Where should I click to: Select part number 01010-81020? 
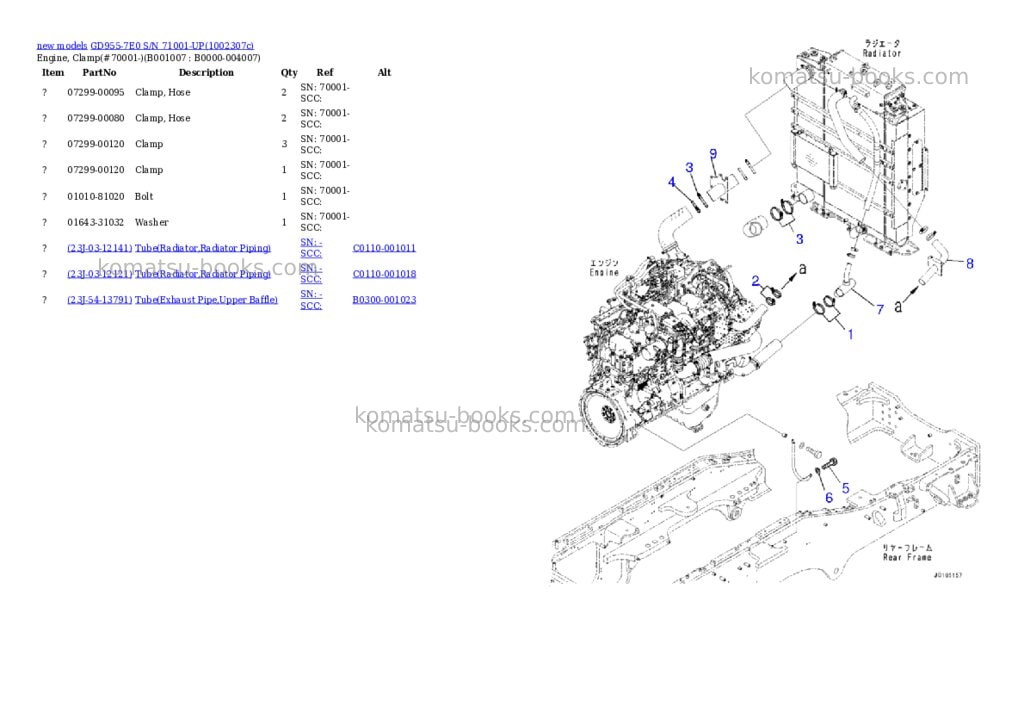point(95,197)
